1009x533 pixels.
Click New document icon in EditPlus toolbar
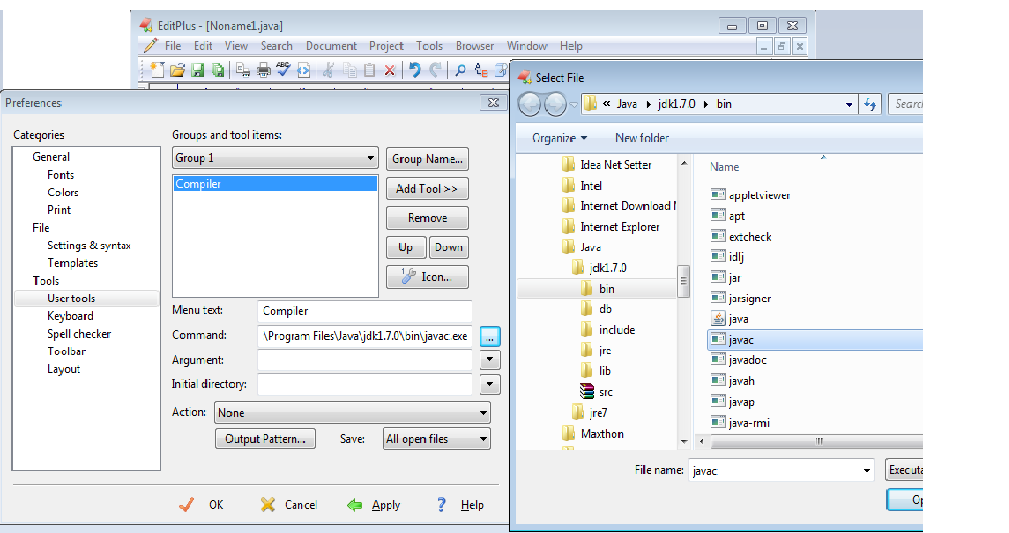158,70
